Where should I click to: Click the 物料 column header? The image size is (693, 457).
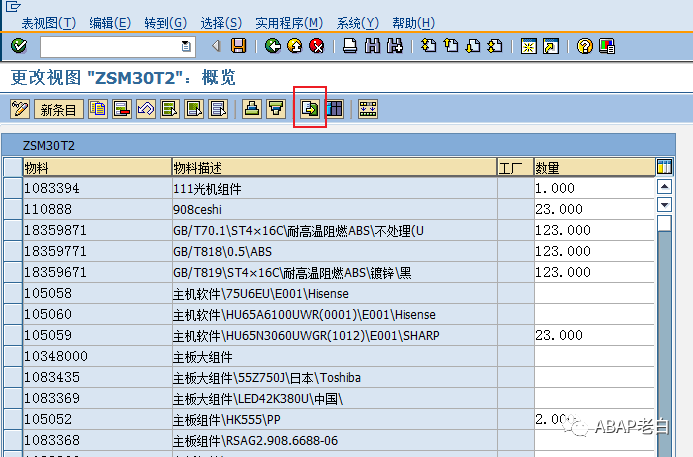click(x=97, y=168)
